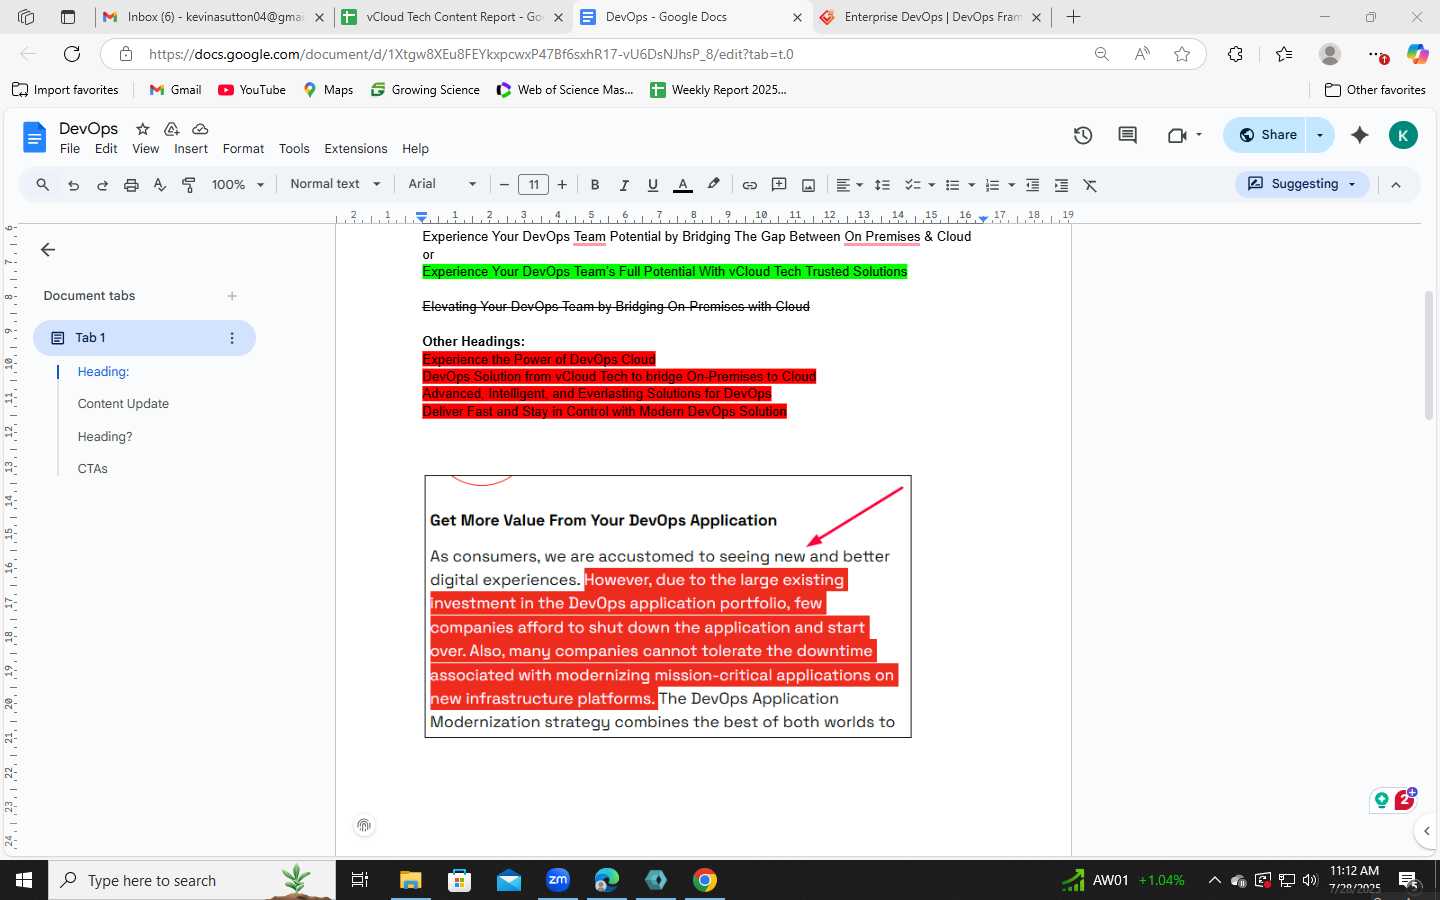
Task: Jump to CTAs outline entry
Action: point(92,469)
